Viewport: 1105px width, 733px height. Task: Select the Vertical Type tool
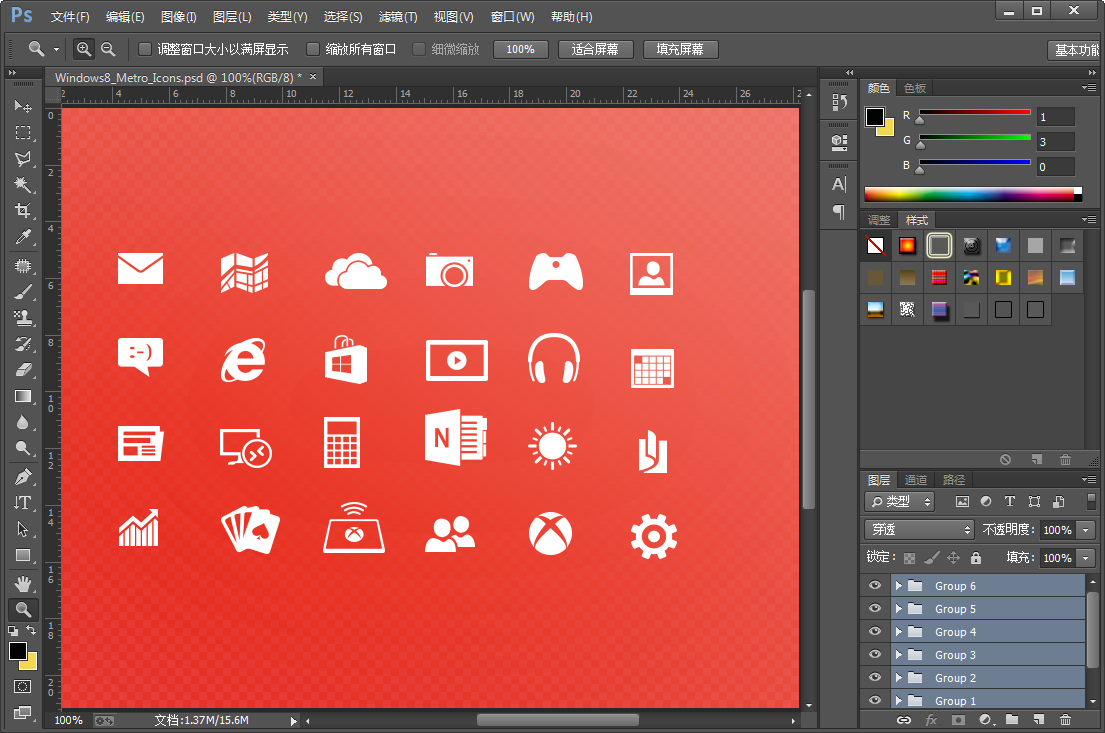point(23,503)
